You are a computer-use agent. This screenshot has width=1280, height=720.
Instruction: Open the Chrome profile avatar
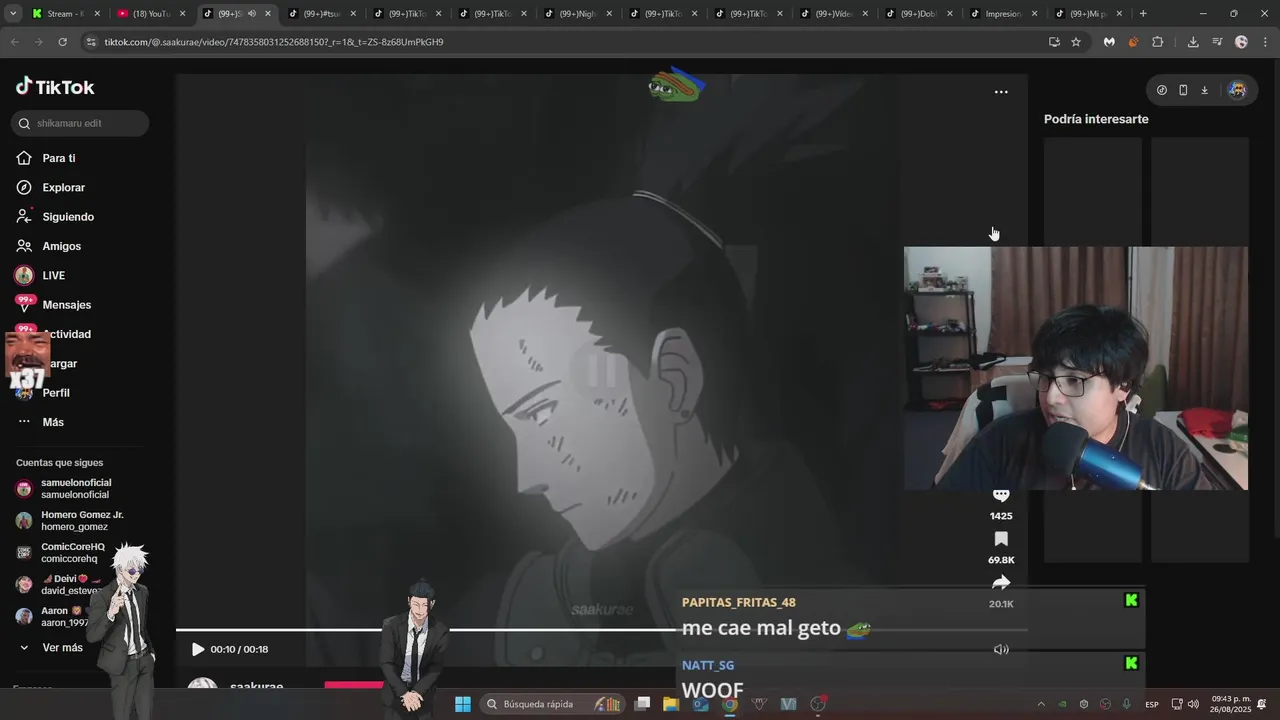click(1241, 42)
